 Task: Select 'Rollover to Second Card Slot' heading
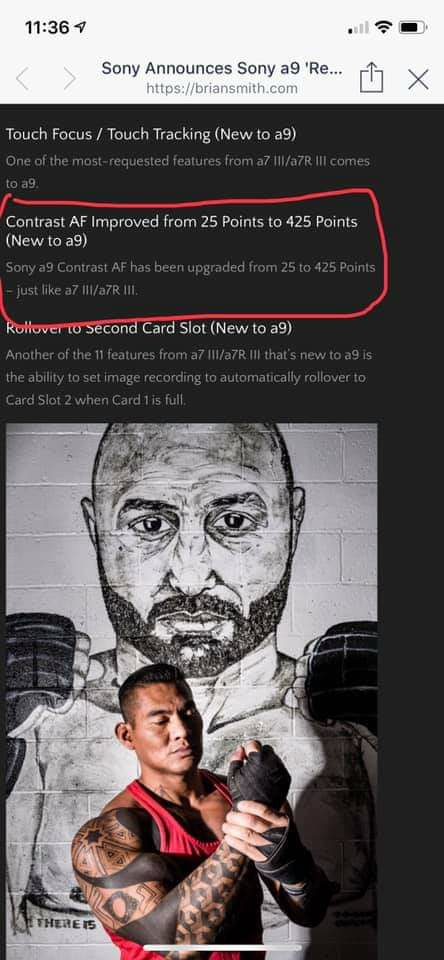point(149,328)
